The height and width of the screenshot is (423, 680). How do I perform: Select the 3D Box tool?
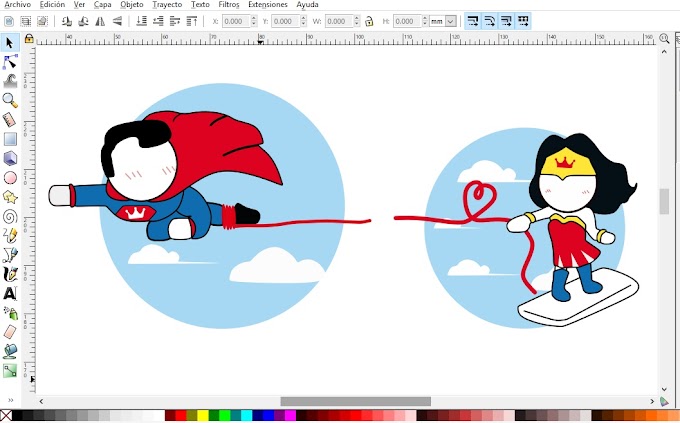click(10, 158)
